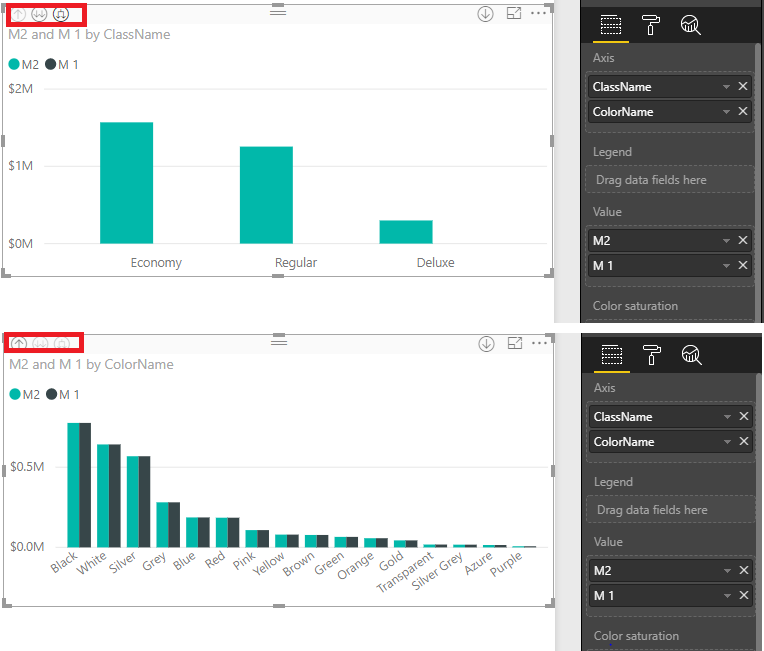Viewport: 764px width, 651px height.
Task: Select Format paint roller tab in top pane
Action: coord(650,25)
